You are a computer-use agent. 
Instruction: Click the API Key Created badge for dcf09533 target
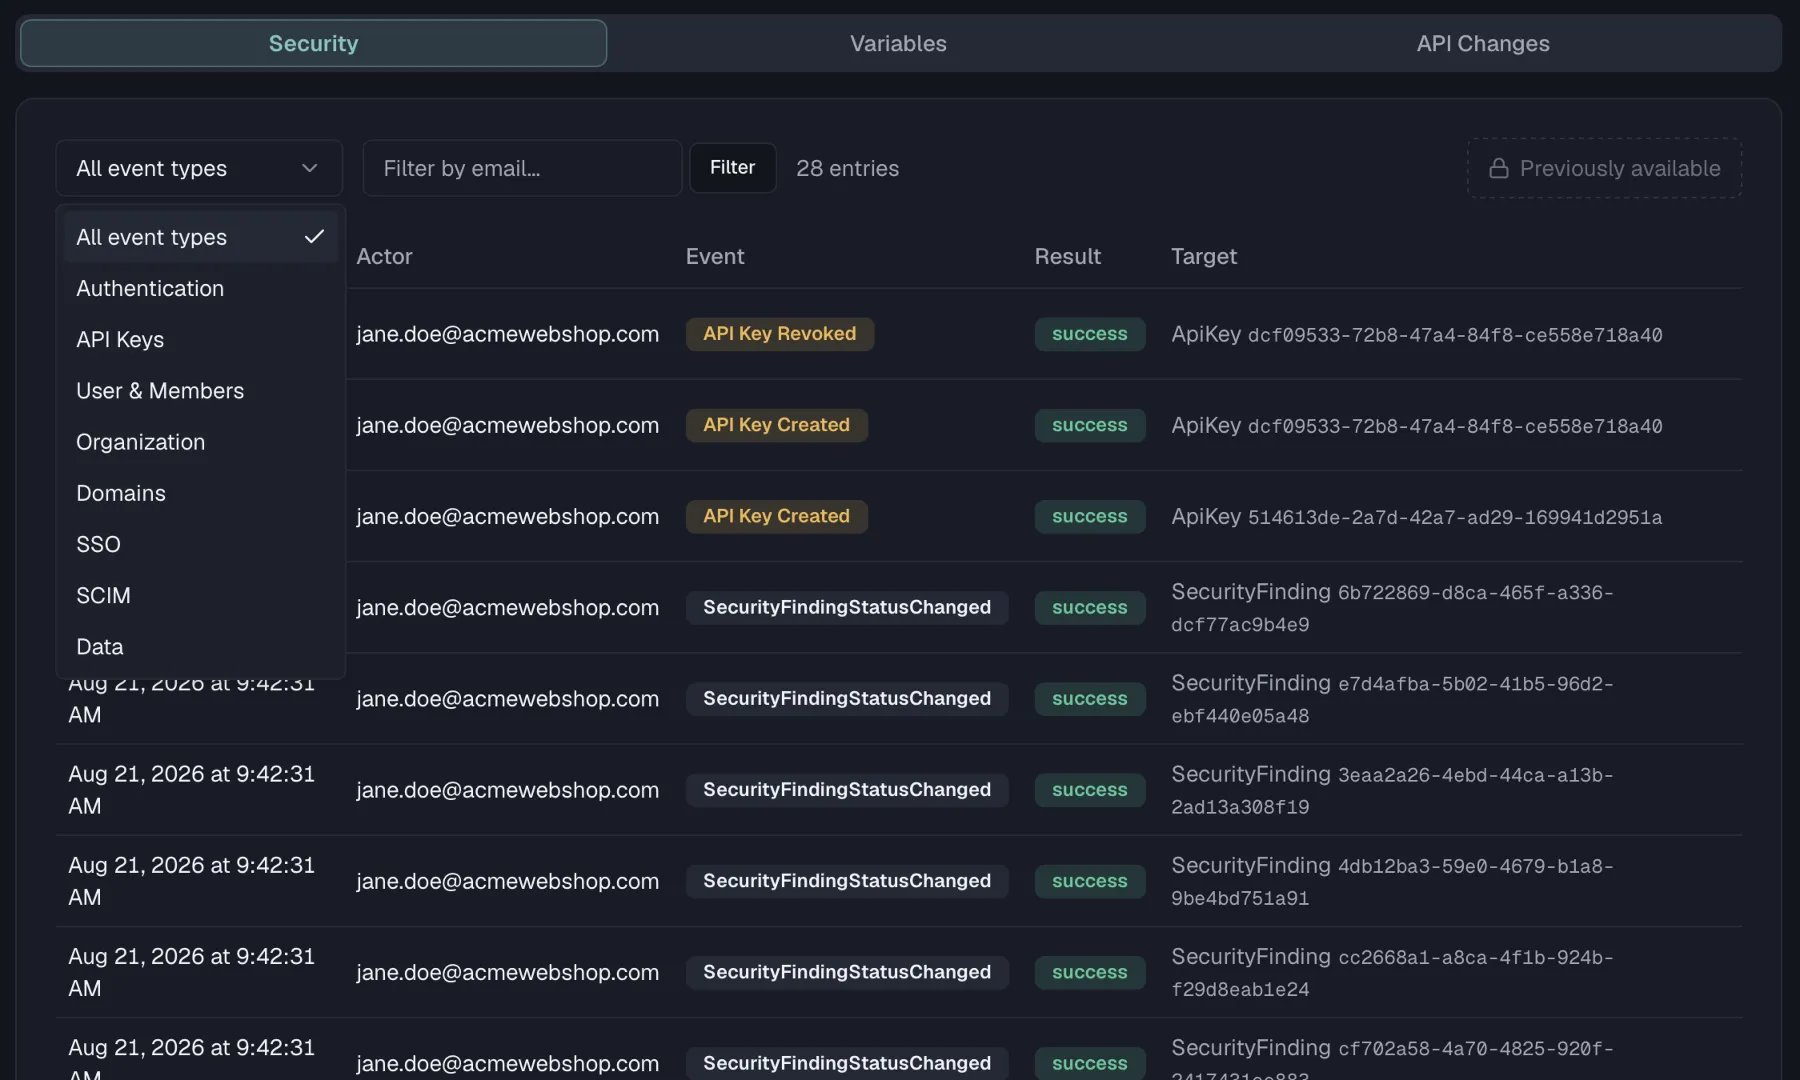776,425
